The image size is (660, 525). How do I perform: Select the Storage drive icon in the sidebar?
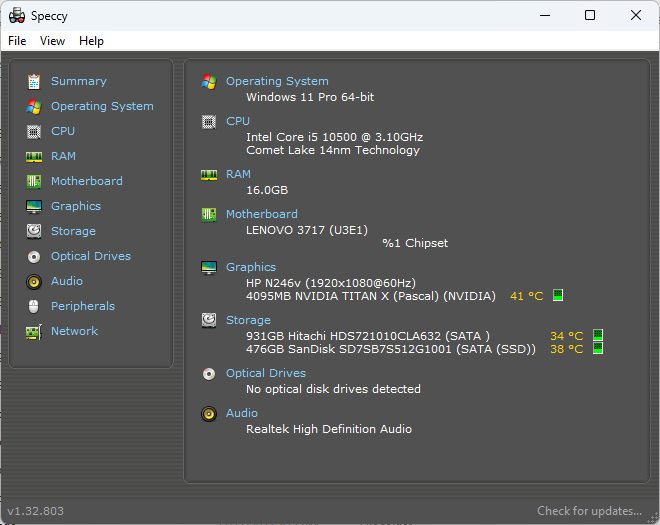pyautogui.click(x=34, y=231)
